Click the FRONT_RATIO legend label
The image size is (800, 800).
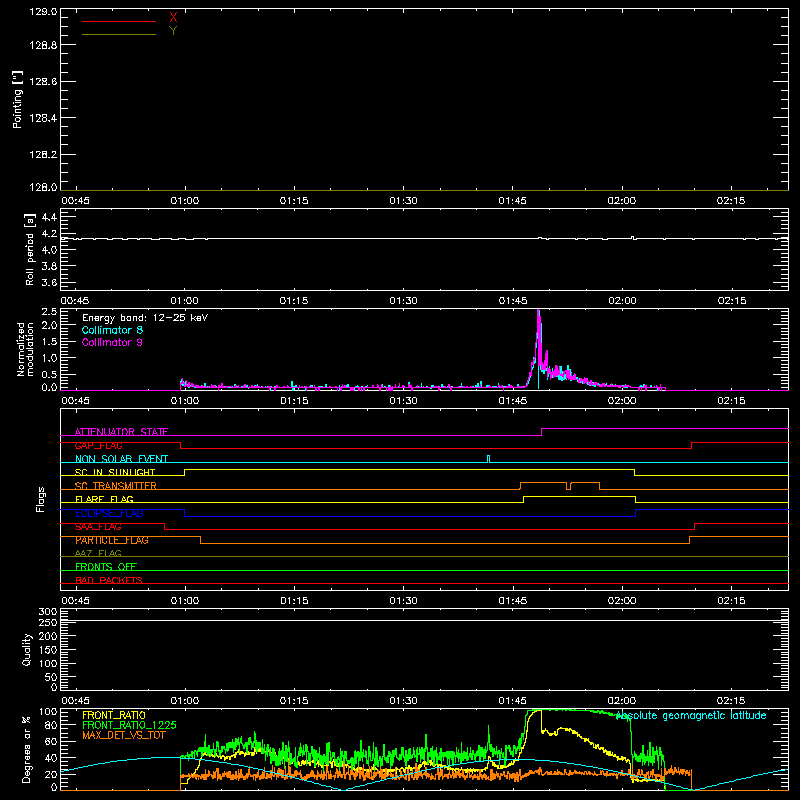click(x=114, y=715)
